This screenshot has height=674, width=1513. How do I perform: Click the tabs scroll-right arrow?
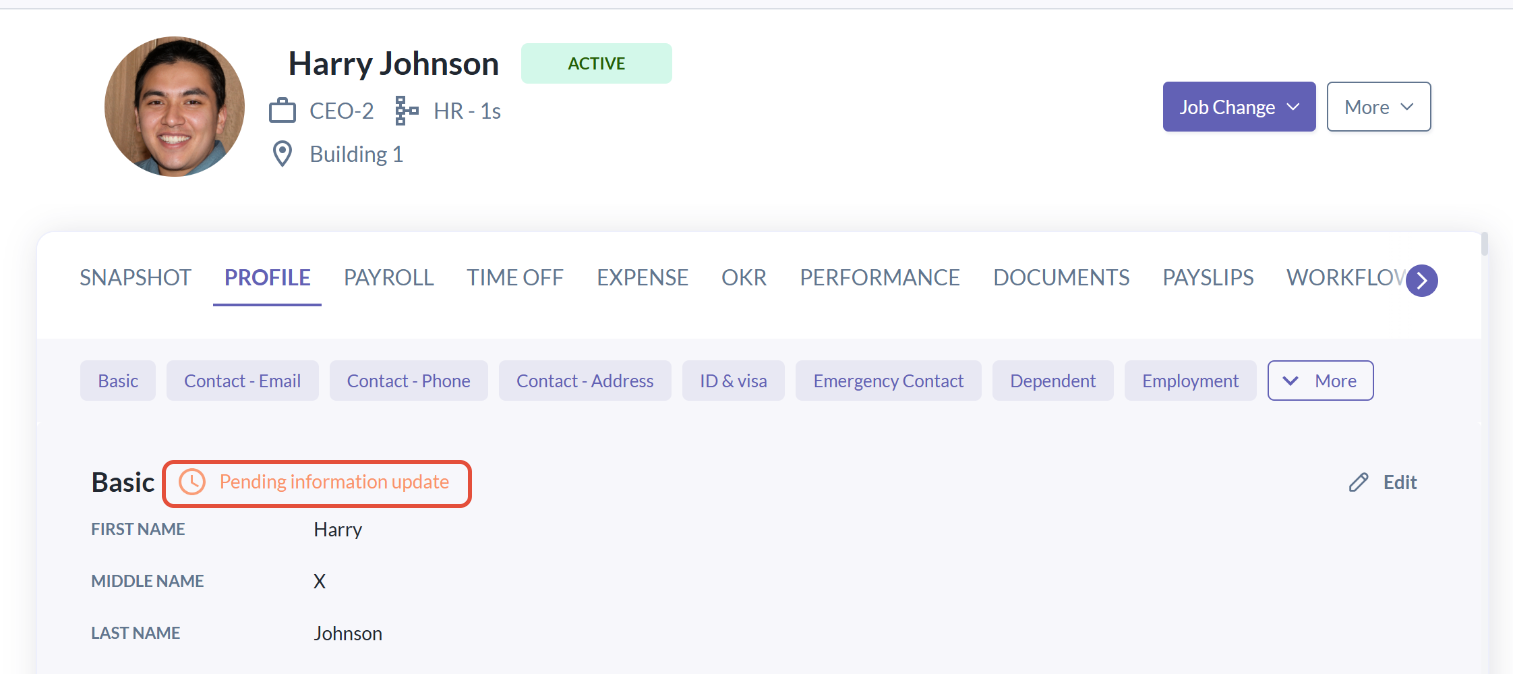[1422, 281]
